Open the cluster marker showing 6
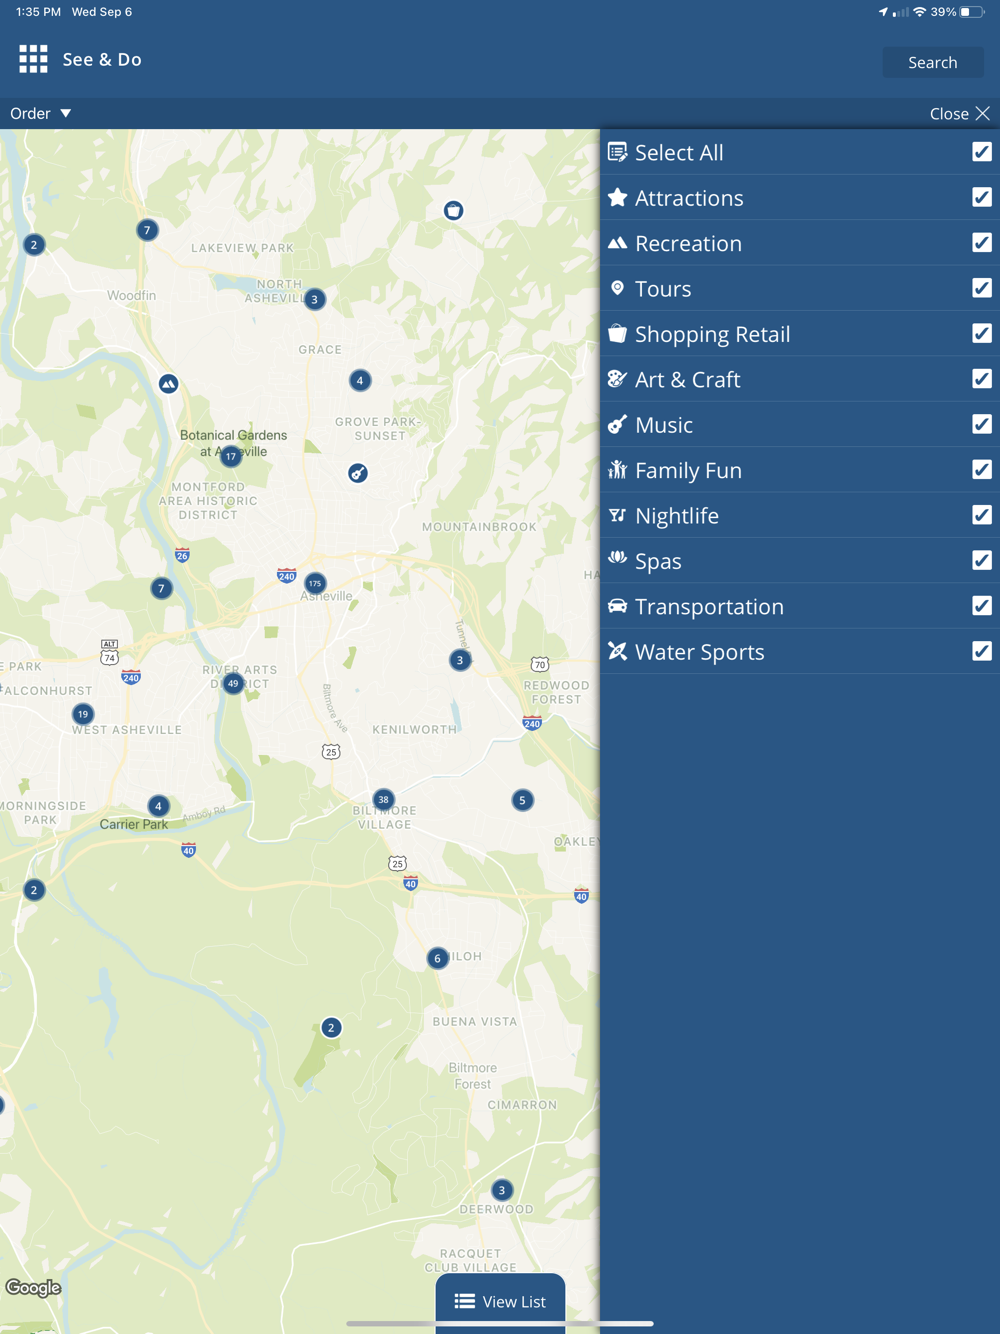The image size is (1000, 1334). [437, 958]
